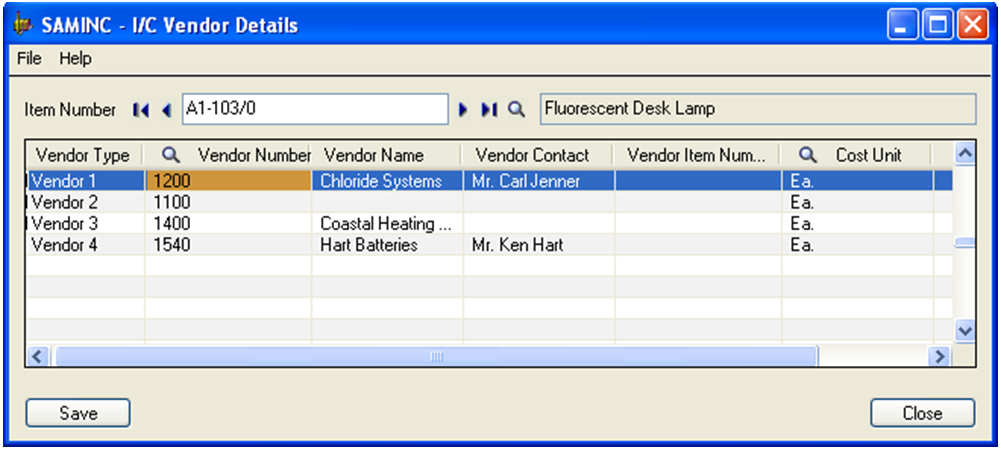Click the Vendor Contact column header

tap(536, 155)
